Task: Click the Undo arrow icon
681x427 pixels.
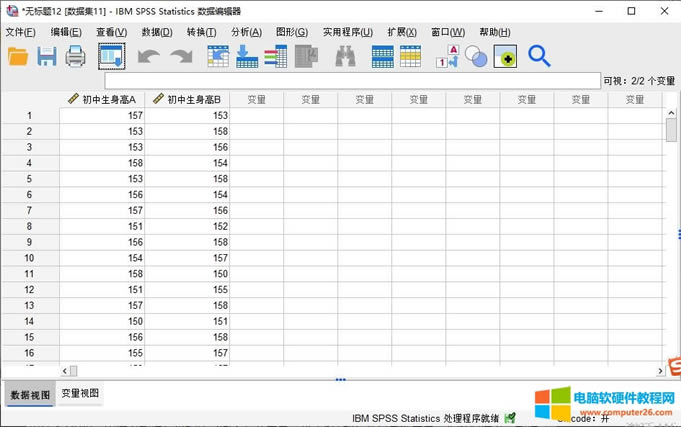Action: [148, 57]
